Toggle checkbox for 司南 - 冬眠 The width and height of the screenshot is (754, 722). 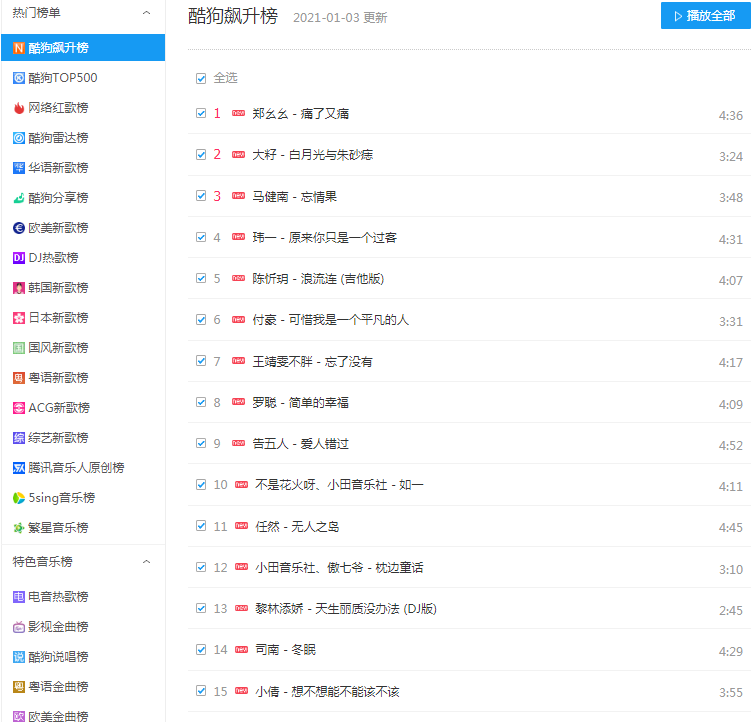coord(201,649)
